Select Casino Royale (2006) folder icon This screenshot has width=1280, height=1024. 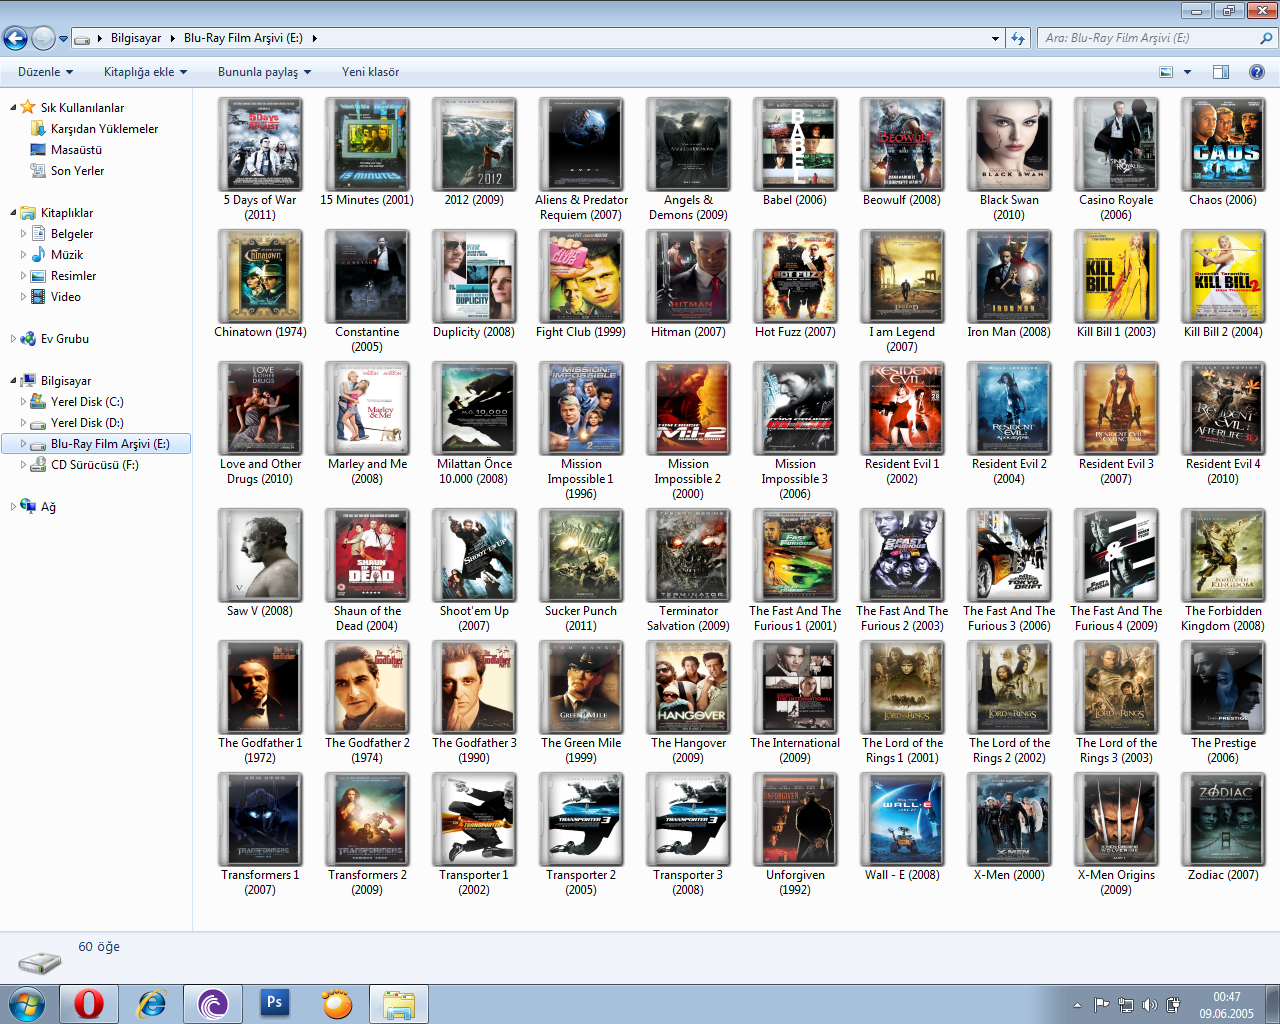coord(1117,145)
